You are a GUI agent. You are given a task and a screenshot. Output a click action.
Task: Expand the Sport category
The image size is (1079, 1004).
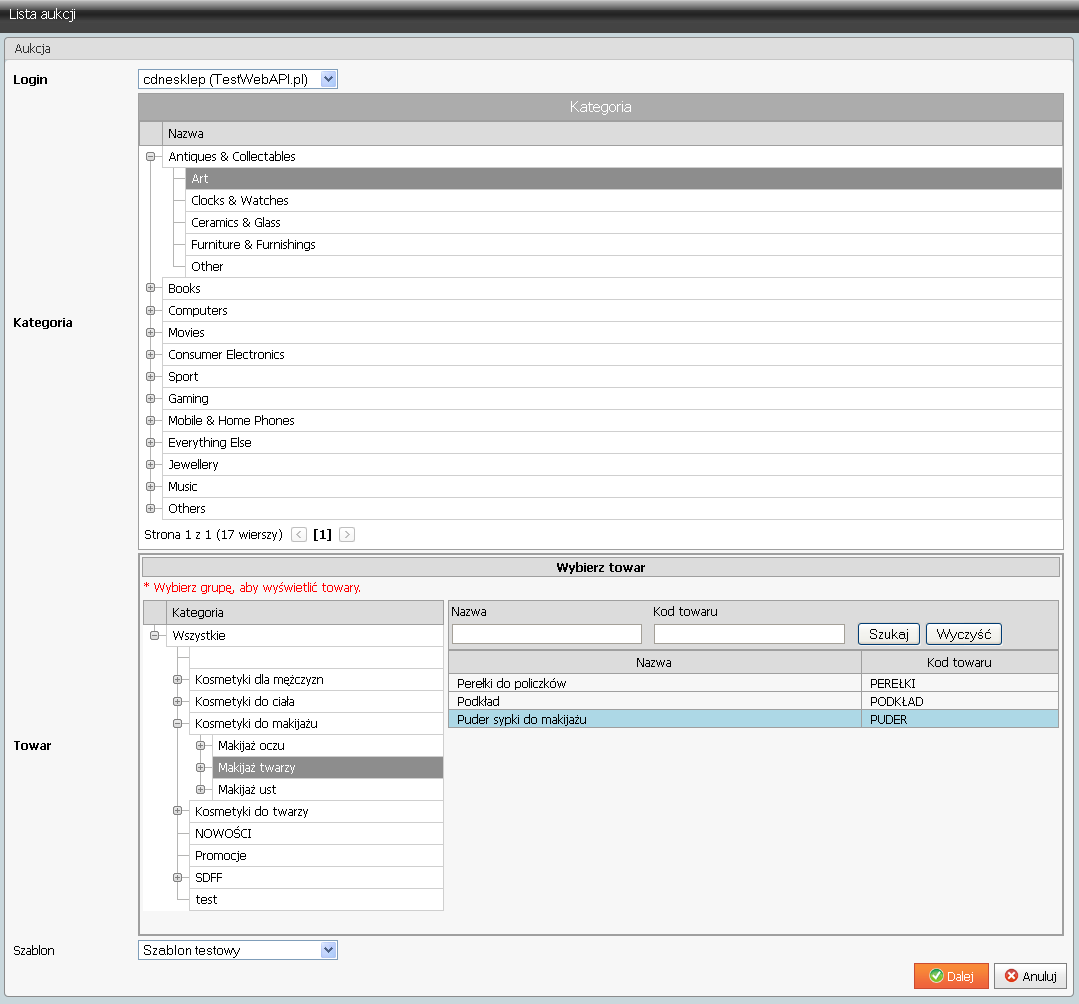(x=150, y=376)
